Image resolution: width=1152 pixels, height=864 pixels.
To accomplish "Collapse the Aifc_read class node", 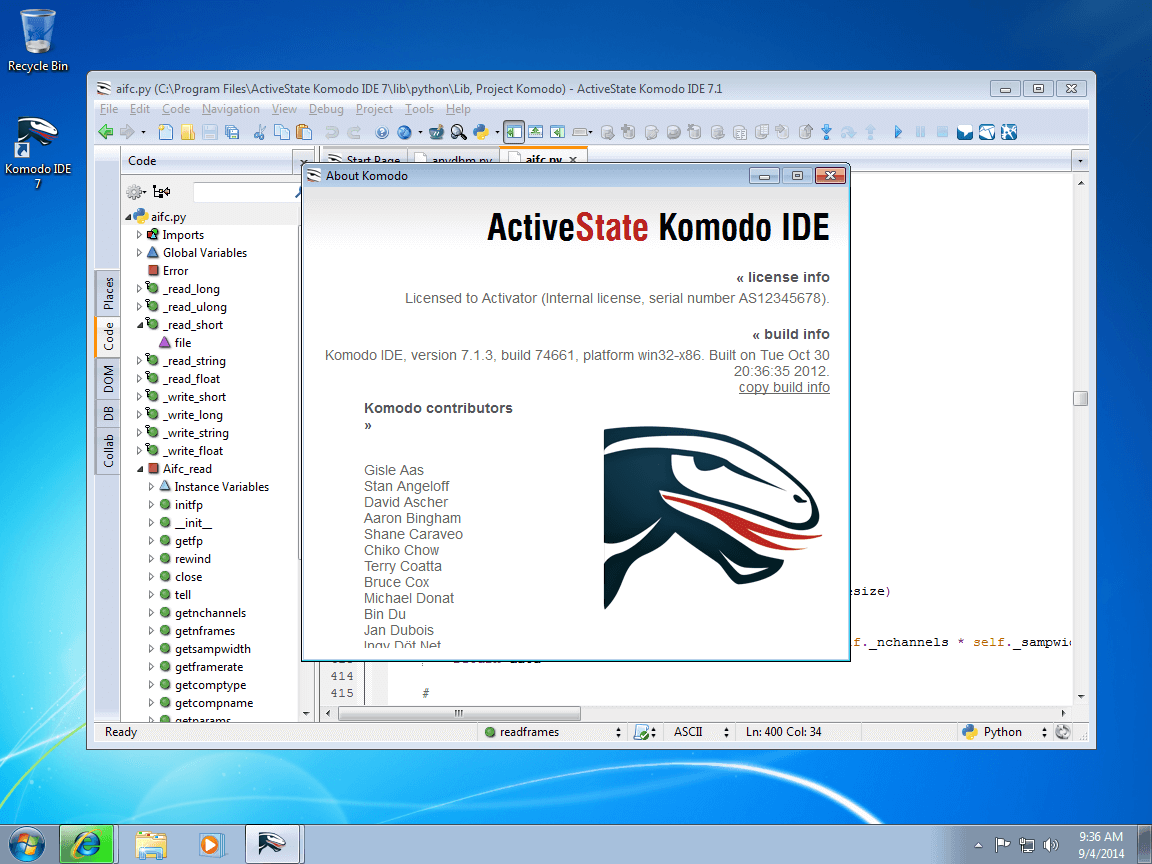I will click(140, 469).
